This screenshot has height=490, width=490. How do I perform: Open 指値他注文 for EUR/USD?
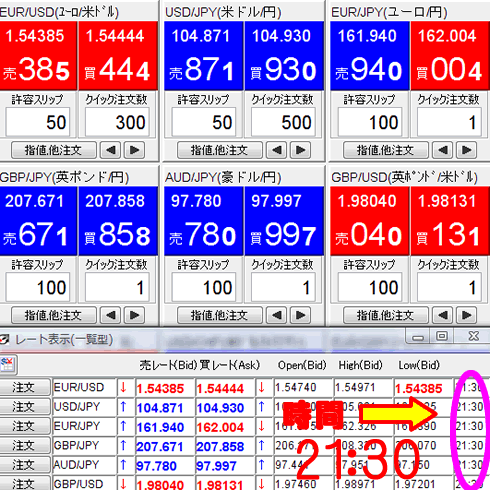coord(54,150)
